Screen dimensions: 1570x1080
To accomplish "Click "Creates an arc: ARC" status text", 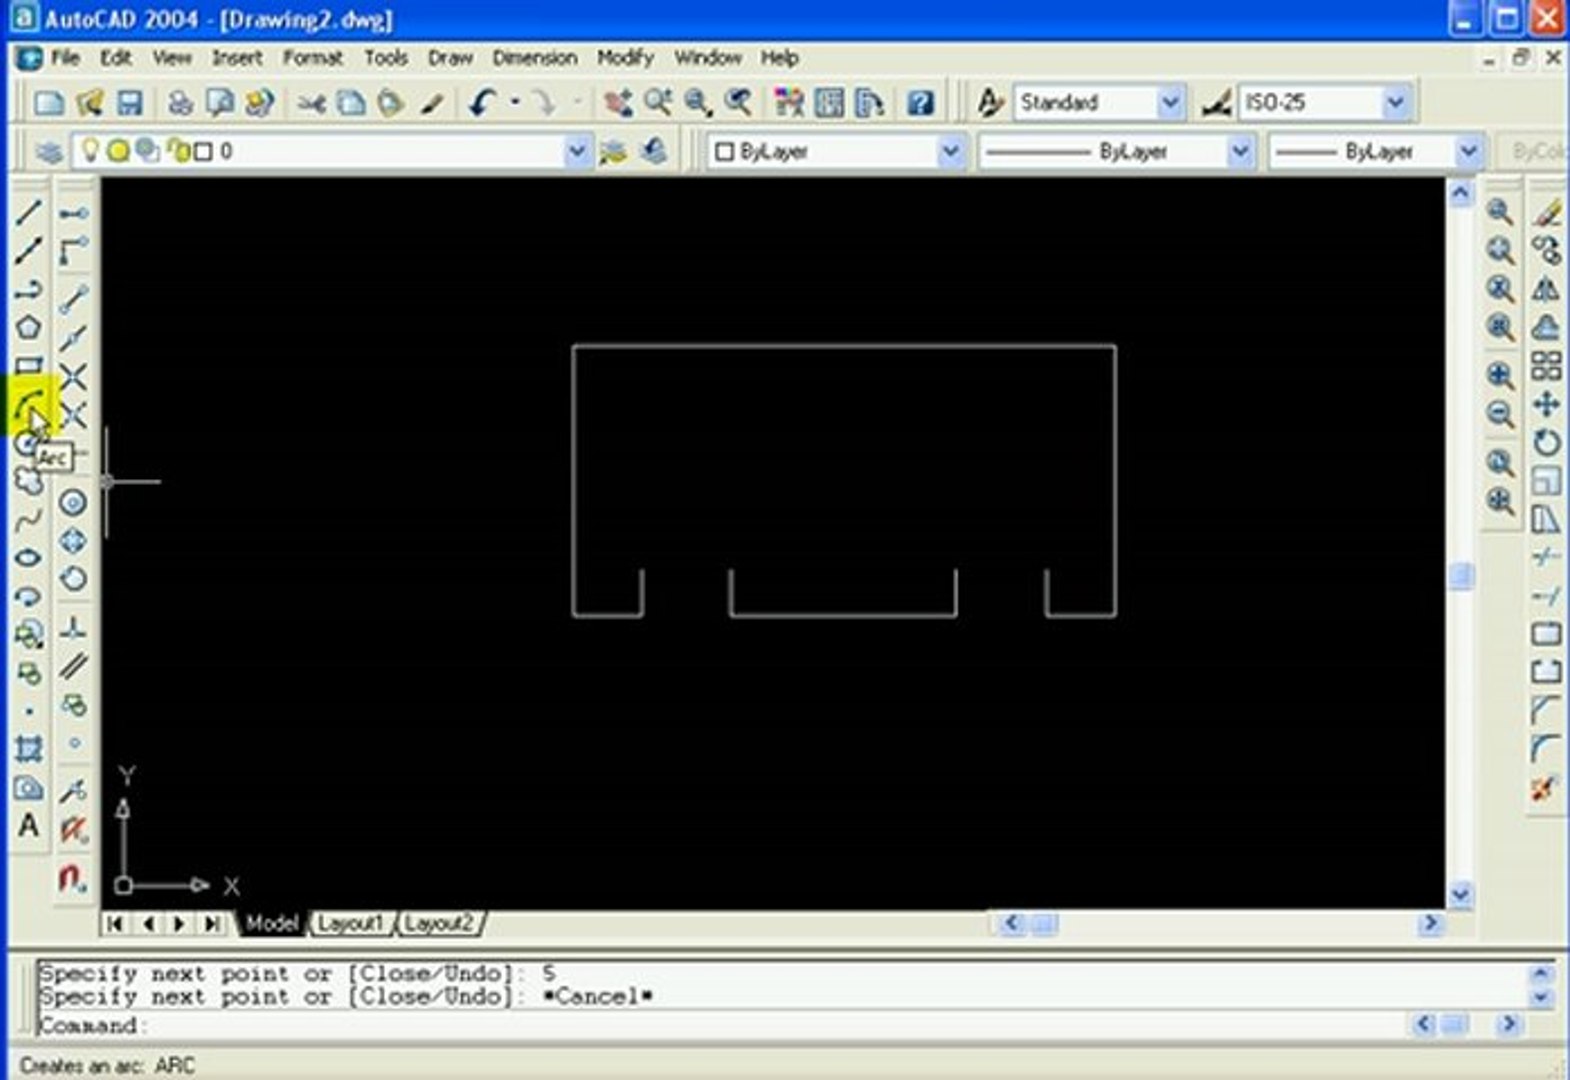I will (x=107, y=1065).
